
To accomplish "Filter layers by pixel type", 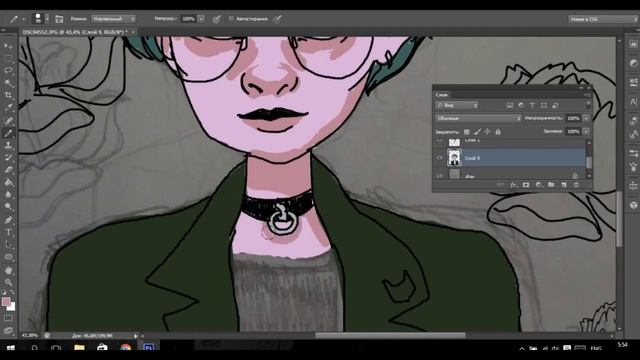I will point(510,105).
